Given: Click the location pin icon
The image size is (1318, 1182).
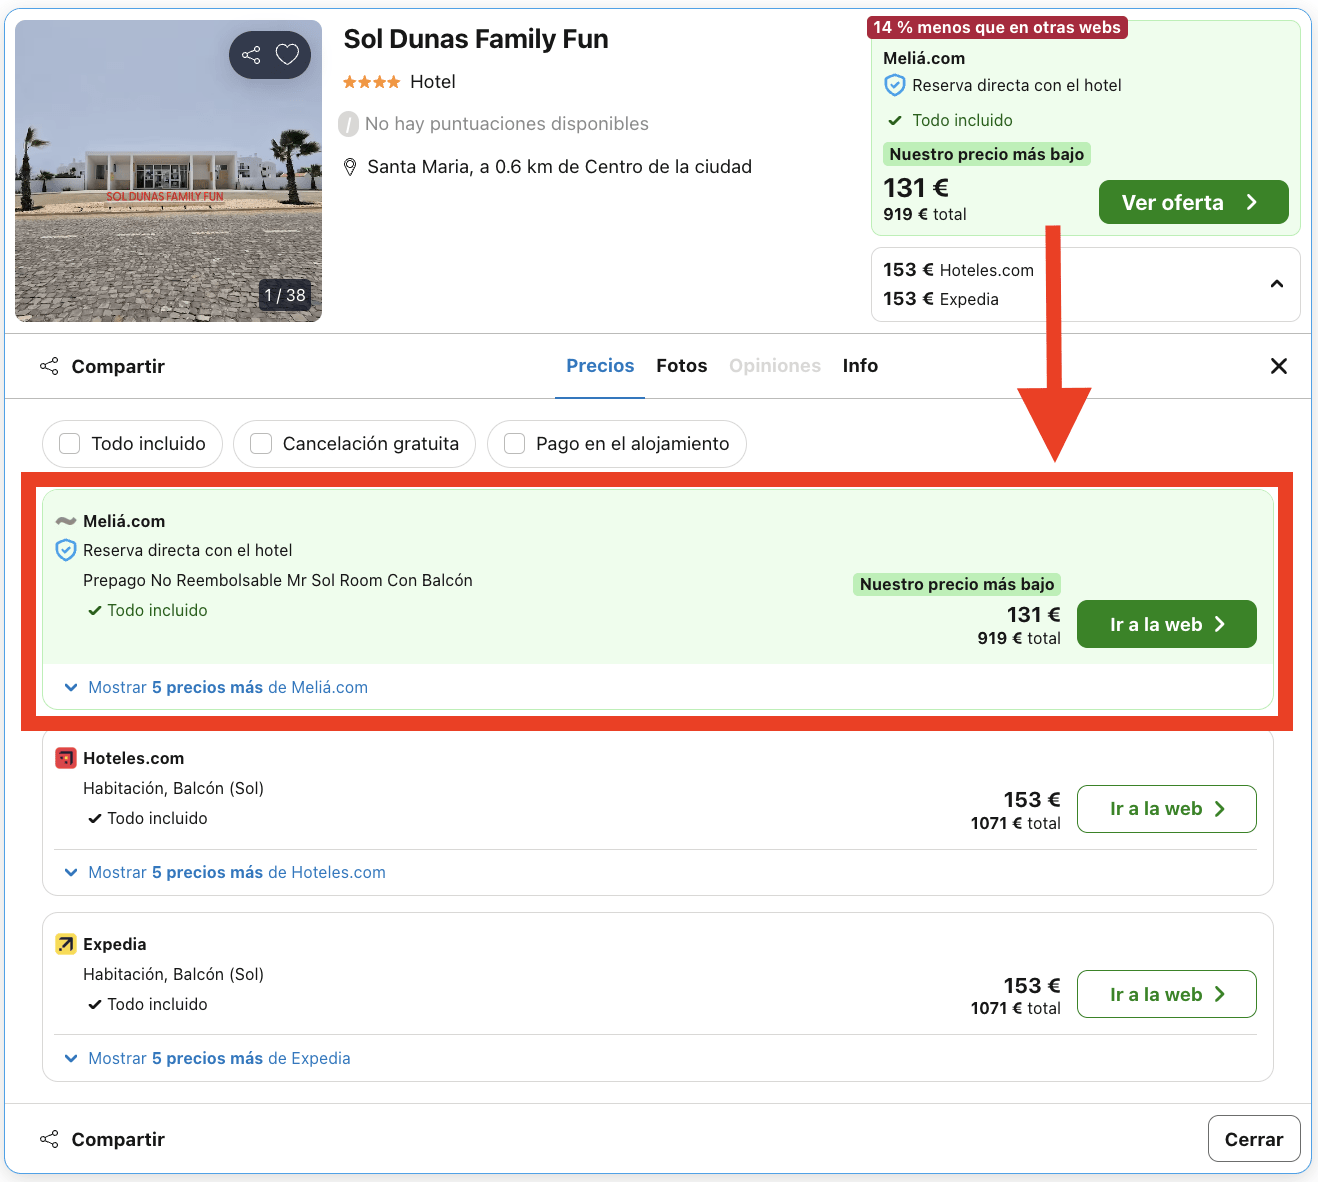Looking at the screenshot, I should coord(350,167).
